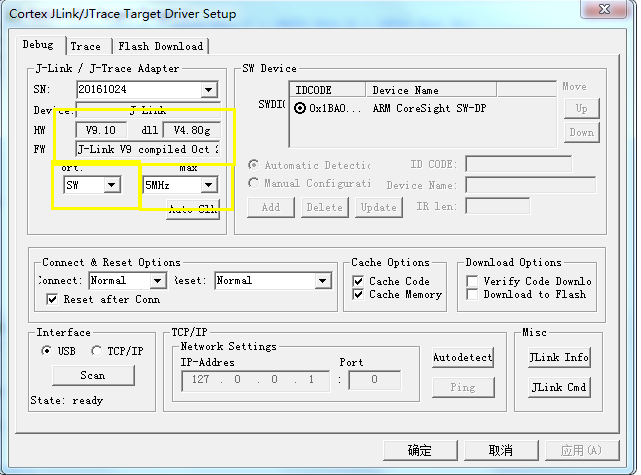Click ARM CoreSight SW-DP device text
Image resolution: width=641 pixels, height=475 pixels.
pos(429,108)
